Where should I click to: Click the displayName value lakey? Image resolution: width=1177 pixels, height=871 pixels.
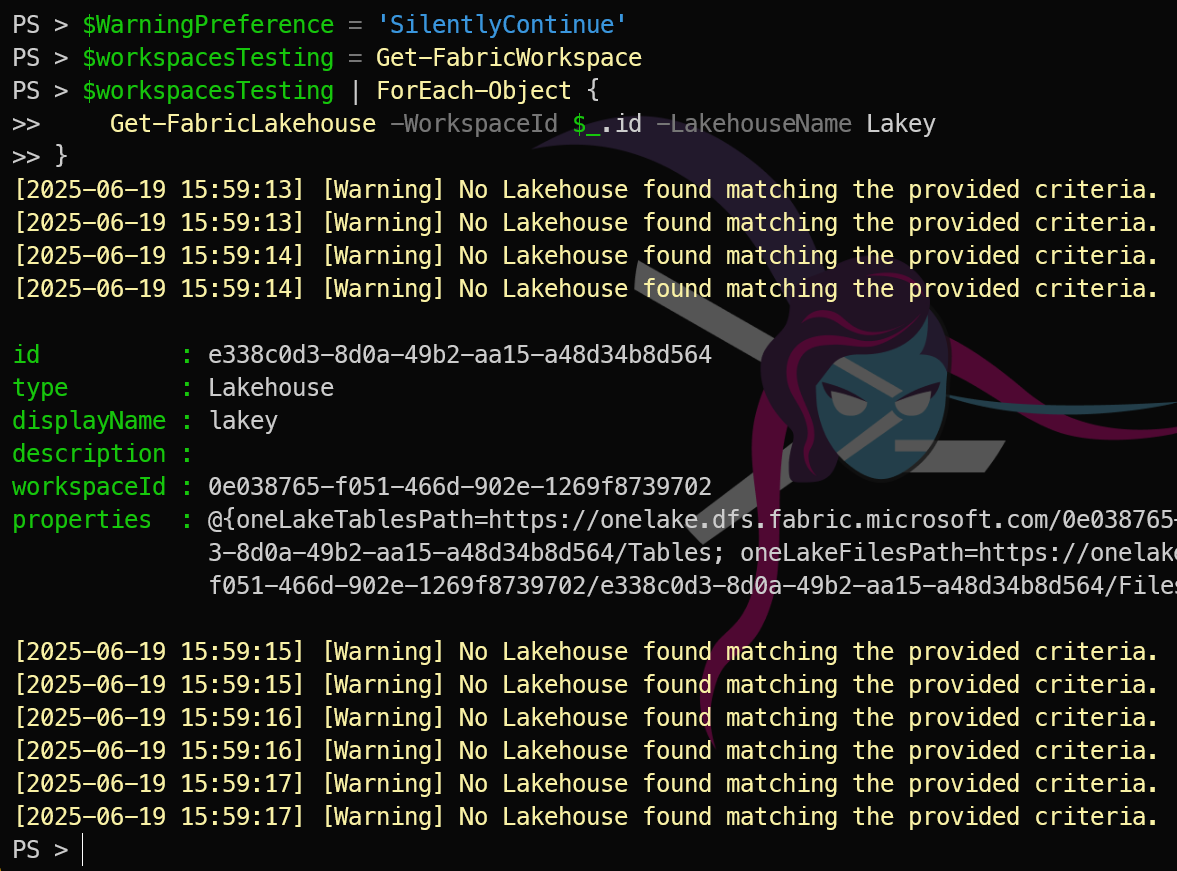coord(242,420)
